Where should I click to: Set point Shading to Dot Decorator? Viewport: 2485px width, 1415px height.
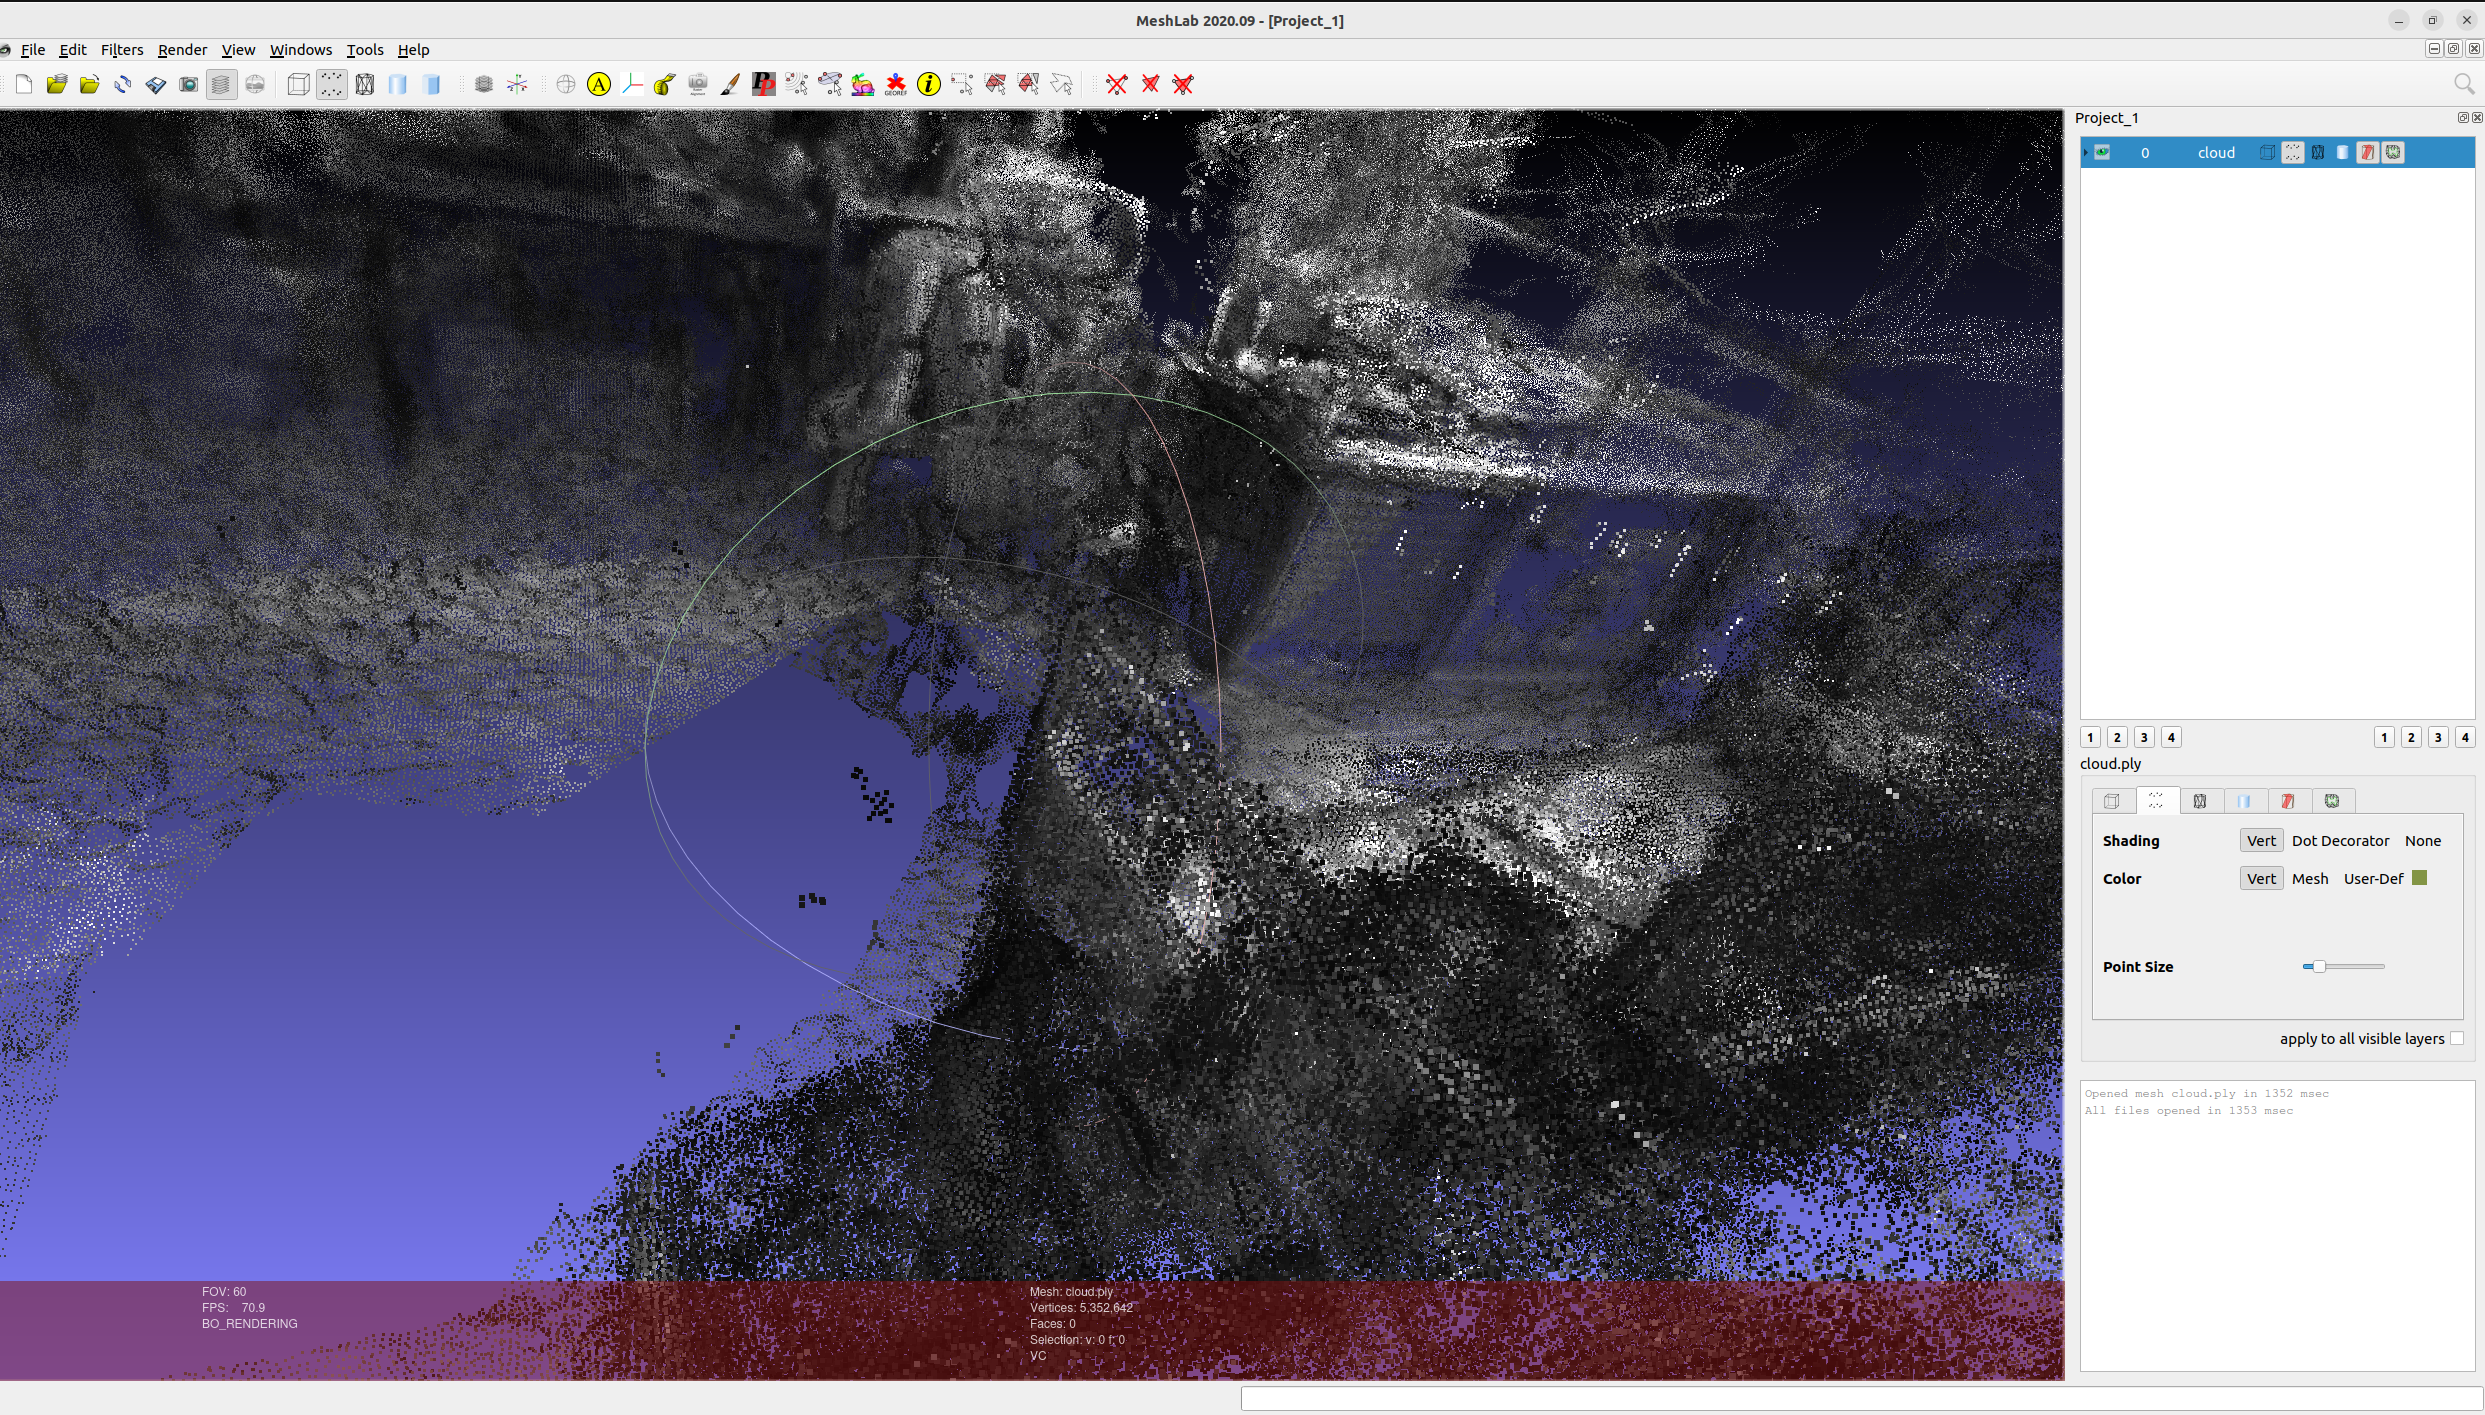(2340, 841)
